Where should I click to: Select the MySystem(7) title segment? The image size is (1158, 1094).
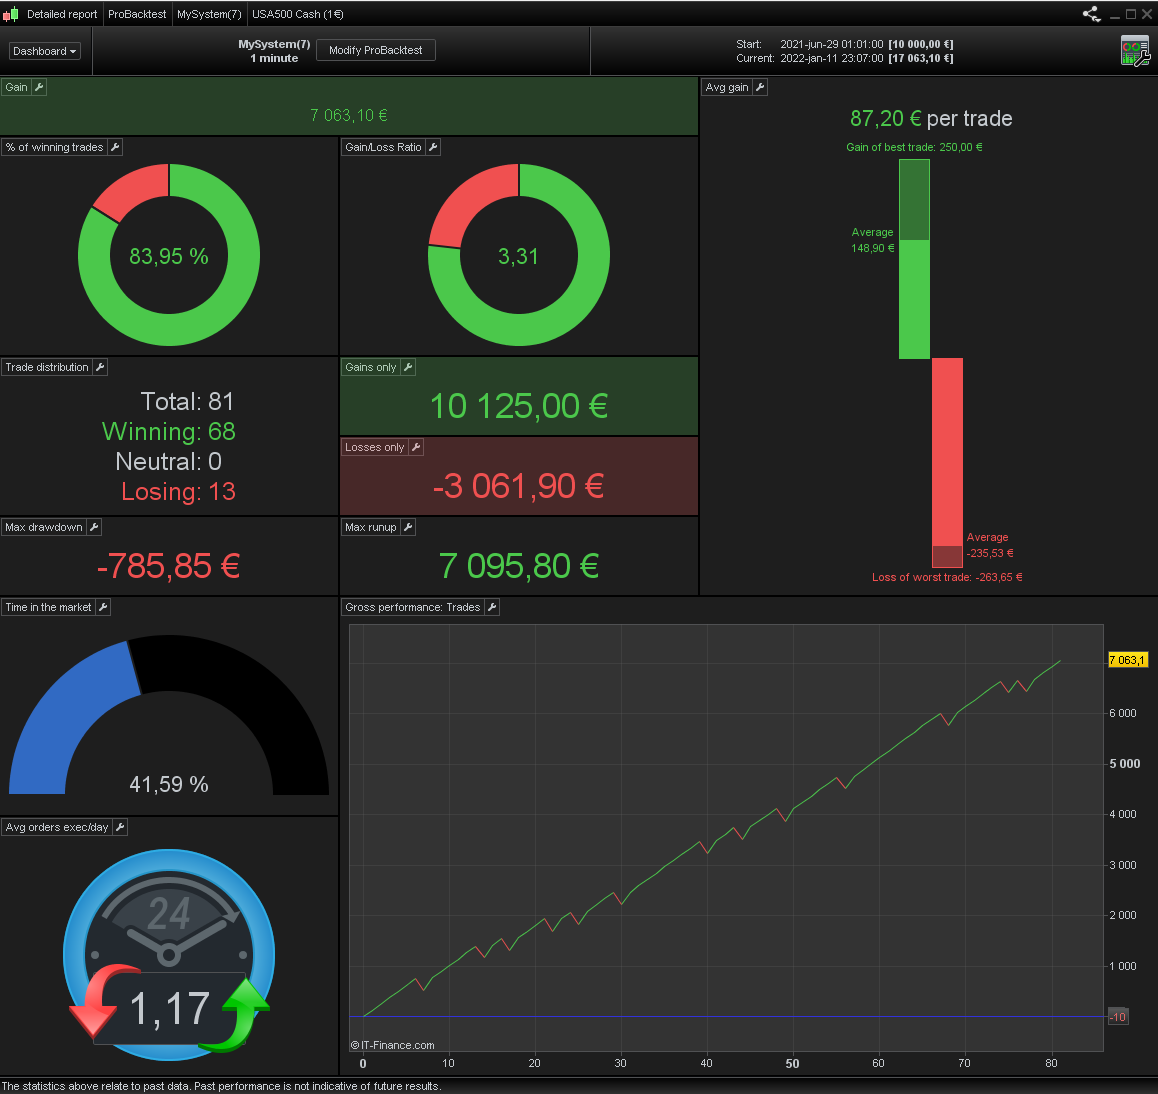pyautogui.click(x=209, y=14)
